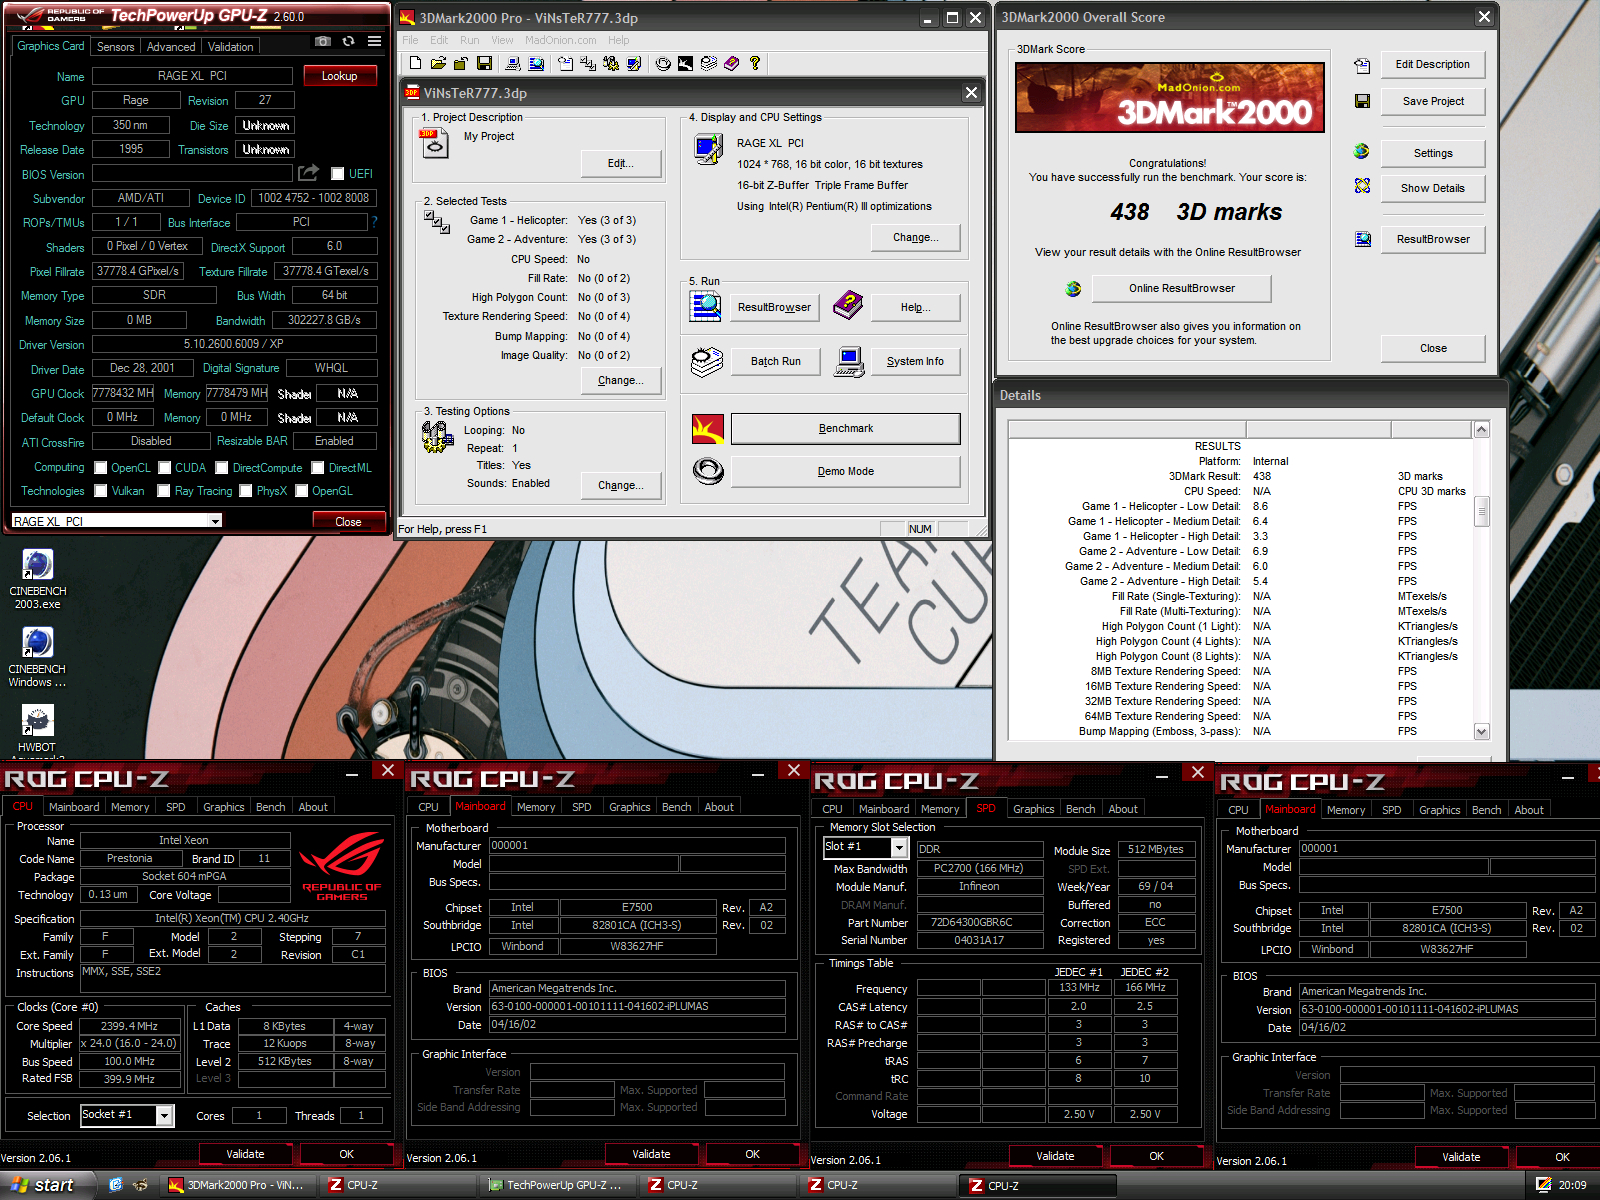The height and width of the screenshot is (1200, 1600).
Task: Click the Display and CPU Settings monitor icon
Action: [x=708, y=149]
